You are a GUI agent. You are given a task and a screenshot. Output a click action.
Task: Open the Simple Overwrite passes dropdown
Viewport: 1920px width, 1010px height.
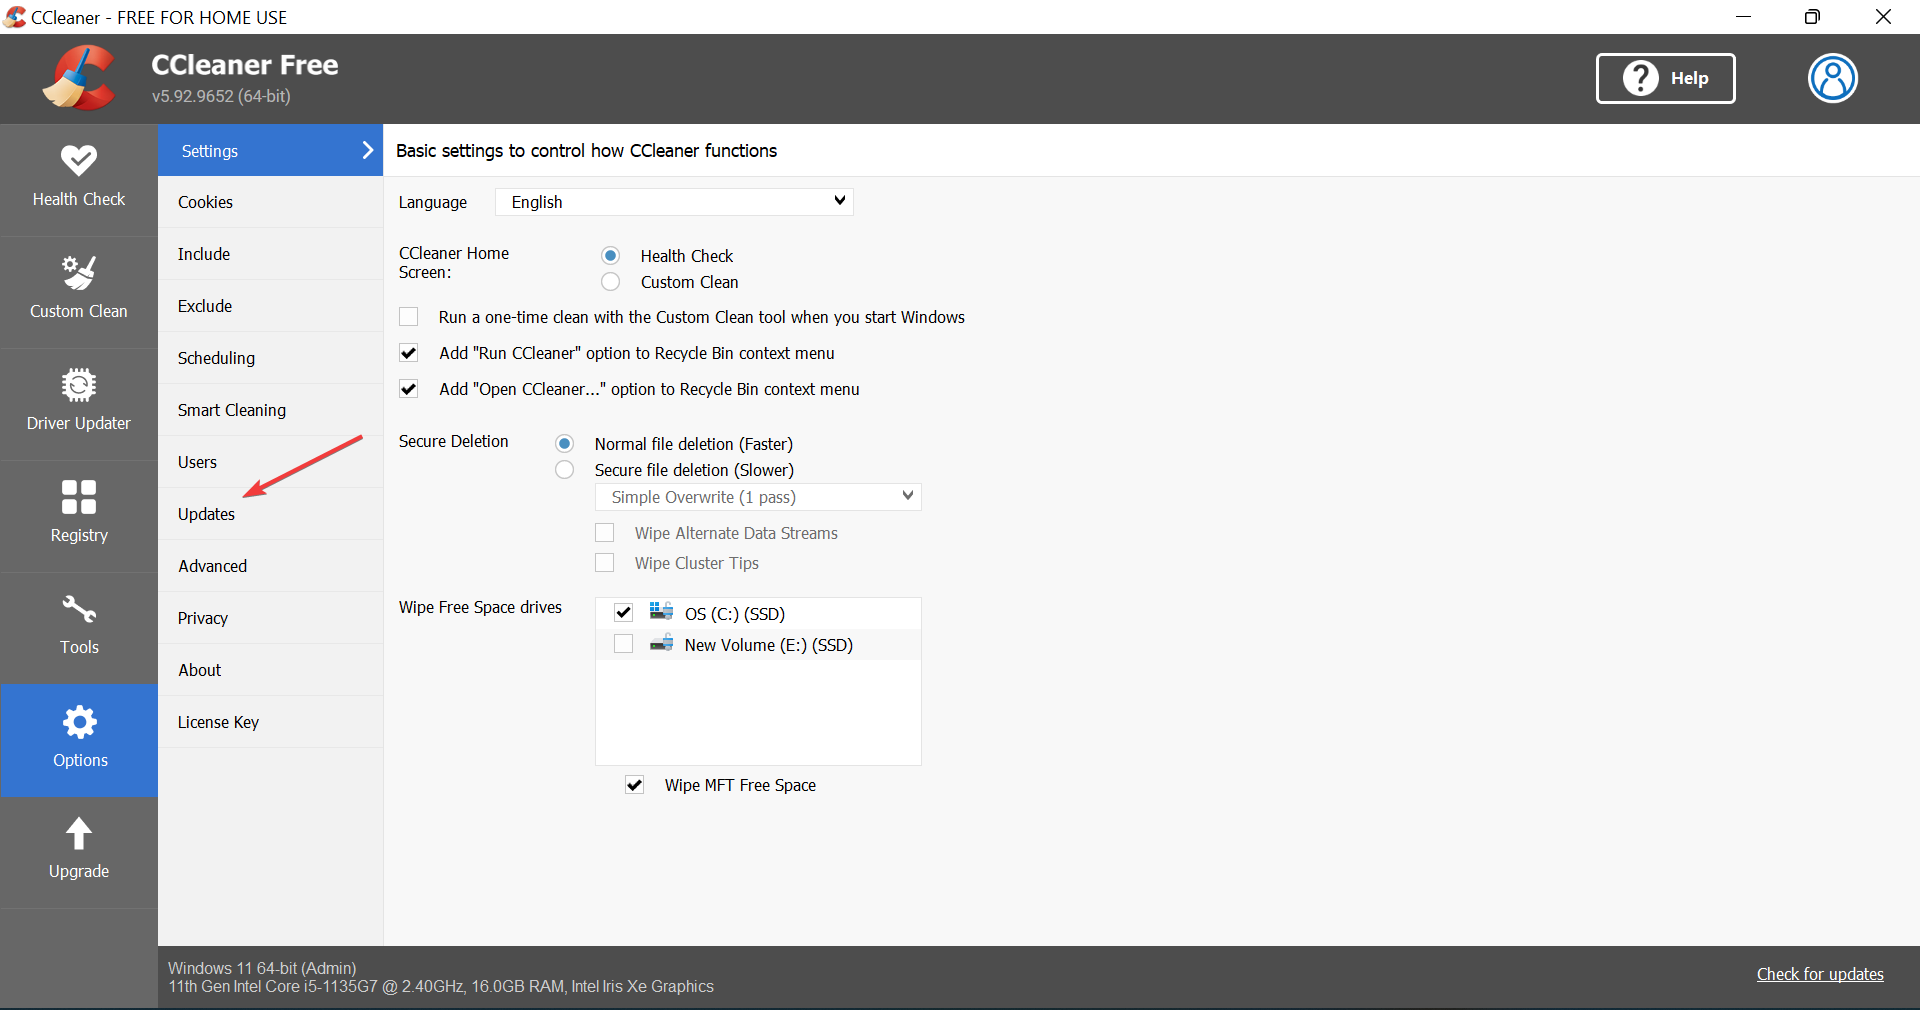tap(758, 497)
